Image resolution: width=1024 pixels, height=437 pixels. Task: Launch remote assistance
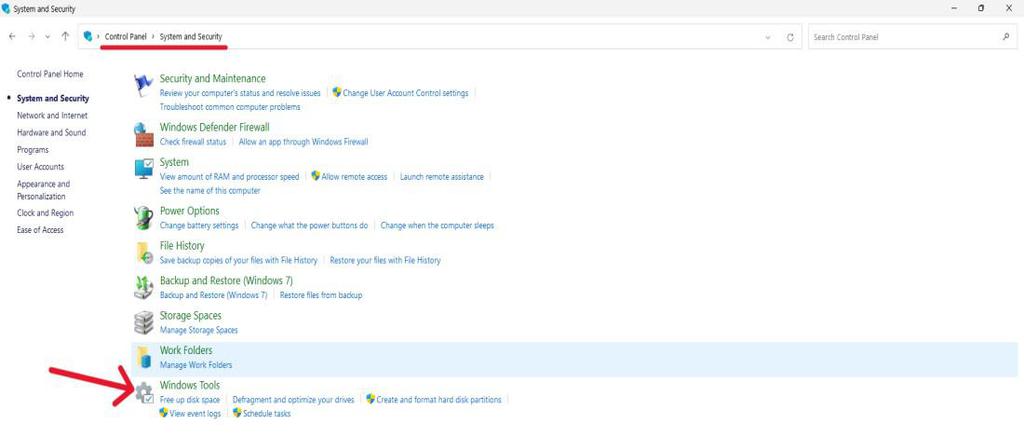[442, 177]
